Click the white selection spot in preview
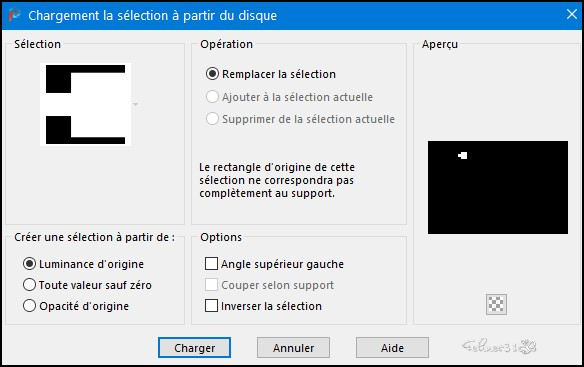Screen dimensions: 584x367 click(463, 155)
